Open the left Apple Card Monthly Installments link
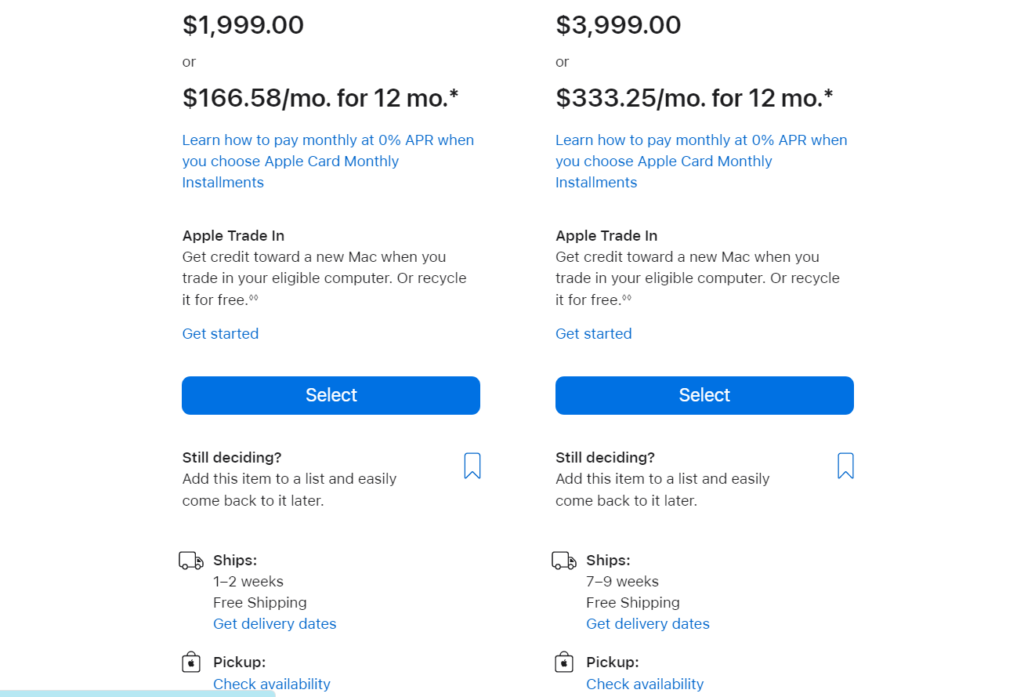Screen dimensions: 1024x697 328,161
